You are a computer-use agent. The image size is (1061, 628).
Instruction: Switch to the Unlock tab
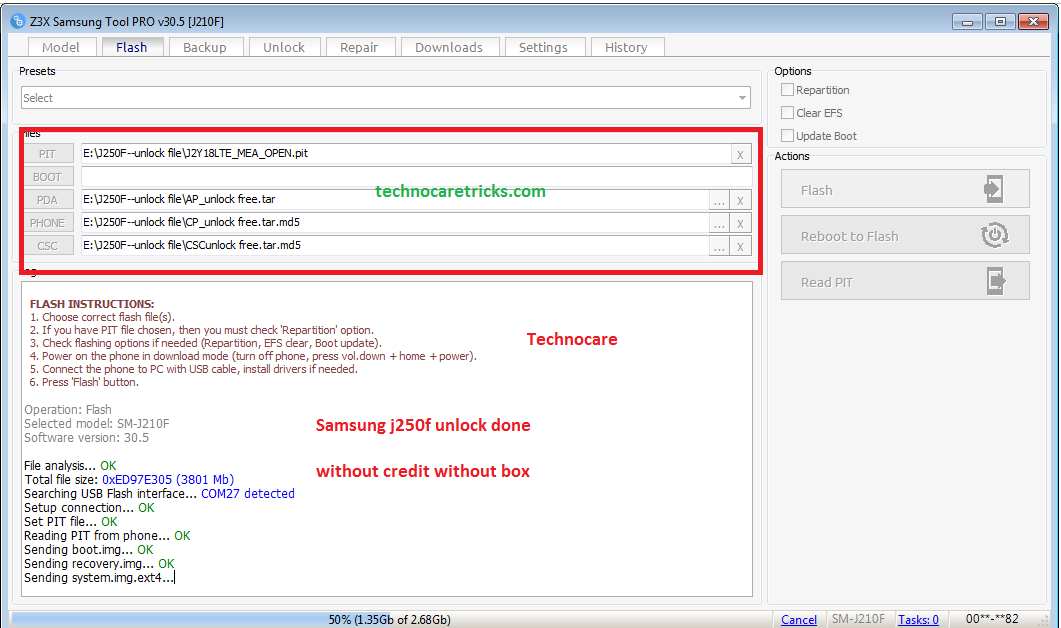(x=284, y=47)
